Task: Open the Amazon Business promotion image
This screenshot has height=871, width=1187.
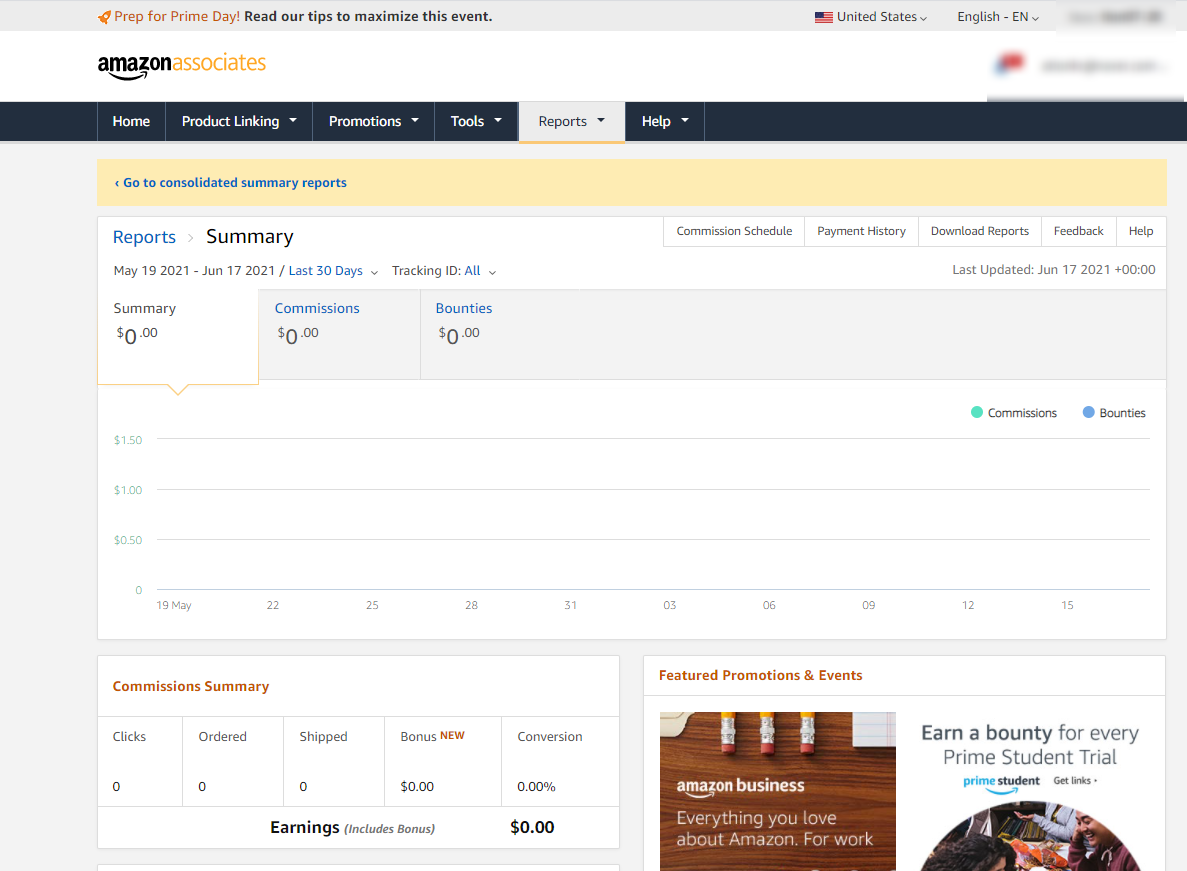Action: [777, 791]
